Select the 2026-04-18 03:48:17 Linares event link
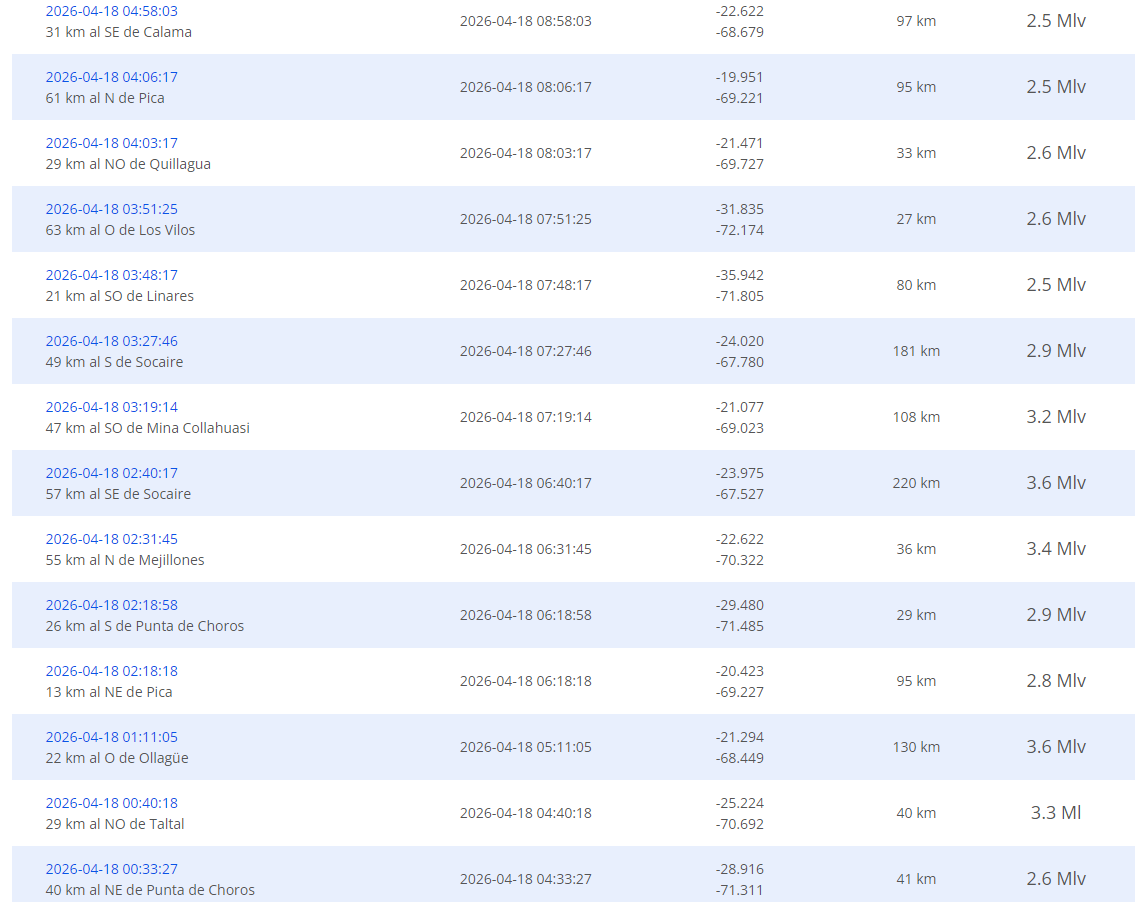Viewport: 1140px width, 902px height. (111, 275)
